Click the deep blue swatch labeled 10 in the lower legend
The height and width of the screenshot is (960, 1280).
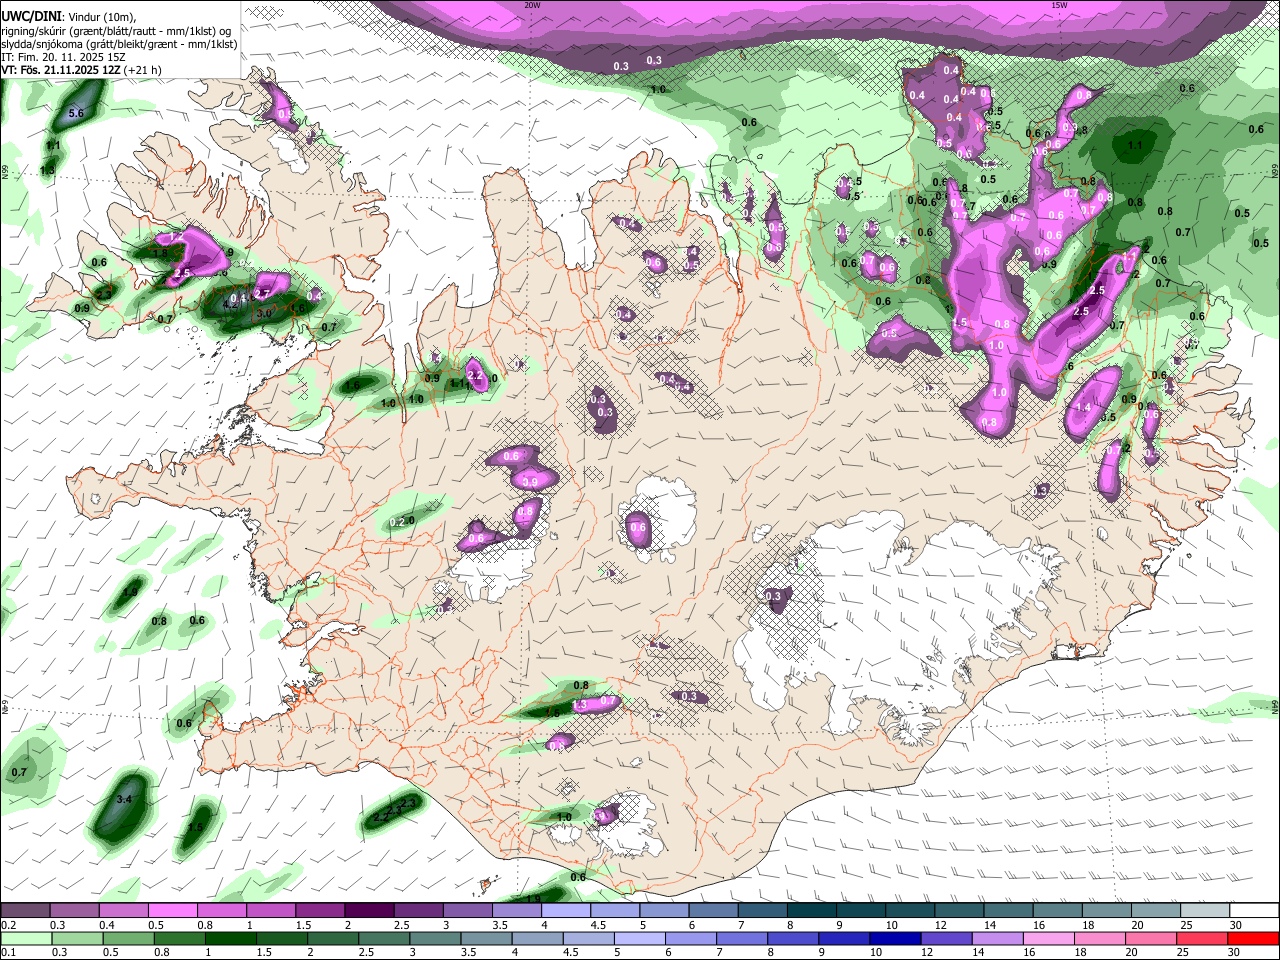pyautogui.click(x=895, y=939)
